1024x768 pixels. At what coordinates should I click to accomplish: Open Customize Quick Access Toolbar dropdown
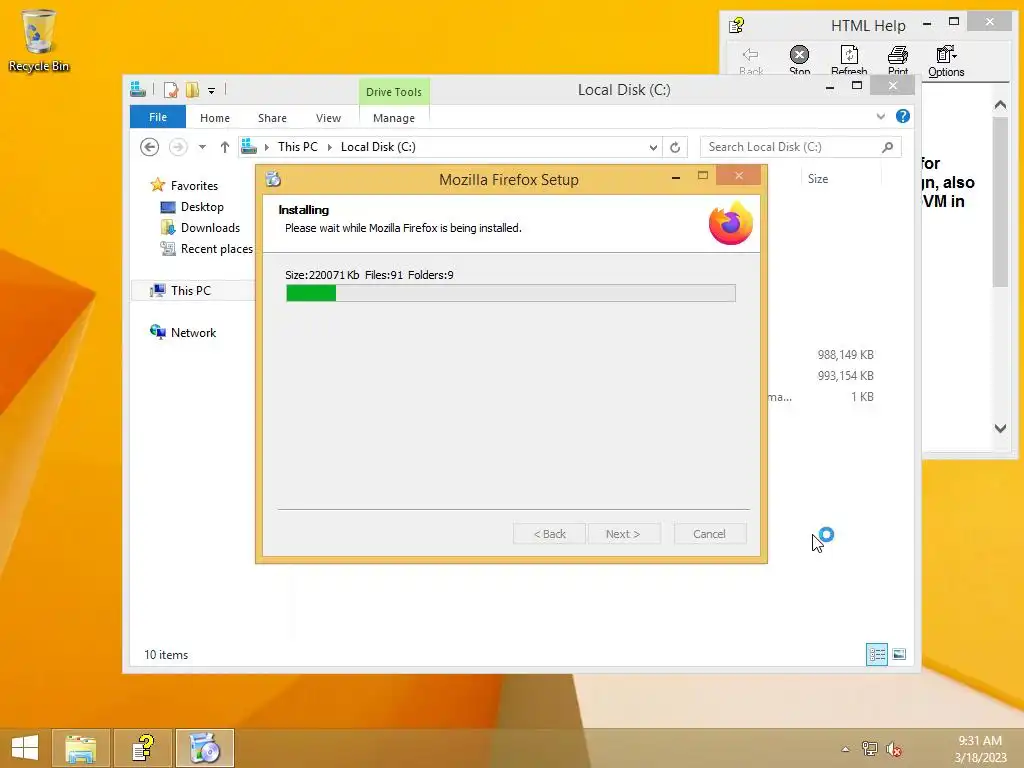tap(212, 91)
